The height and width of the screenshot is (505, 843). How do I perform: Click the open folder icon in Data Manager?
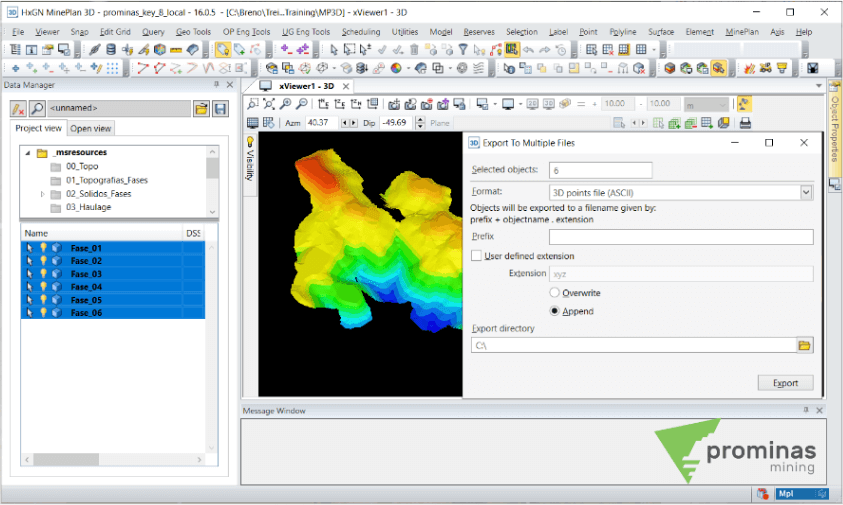click(x=202, y=109)
